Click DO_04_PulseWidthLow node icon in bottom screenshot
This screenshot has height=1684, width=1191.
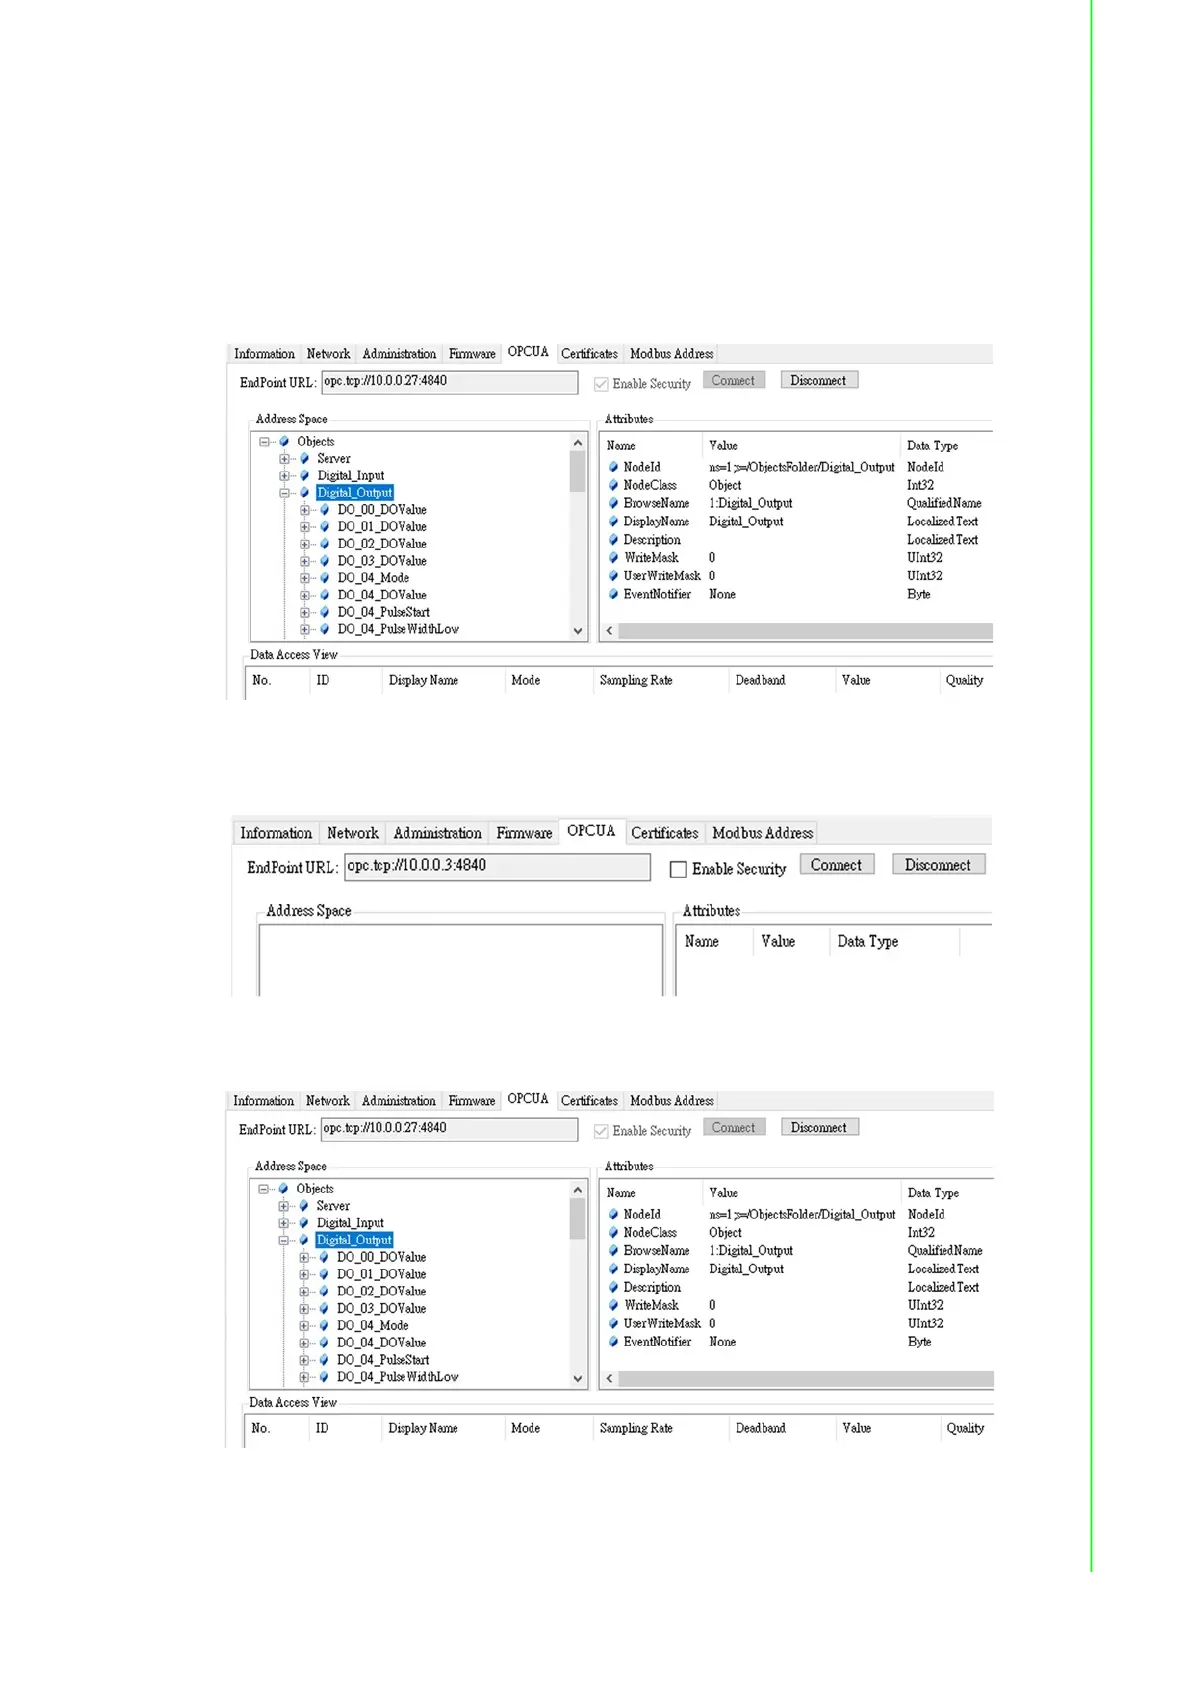[x=323, y=1377]
